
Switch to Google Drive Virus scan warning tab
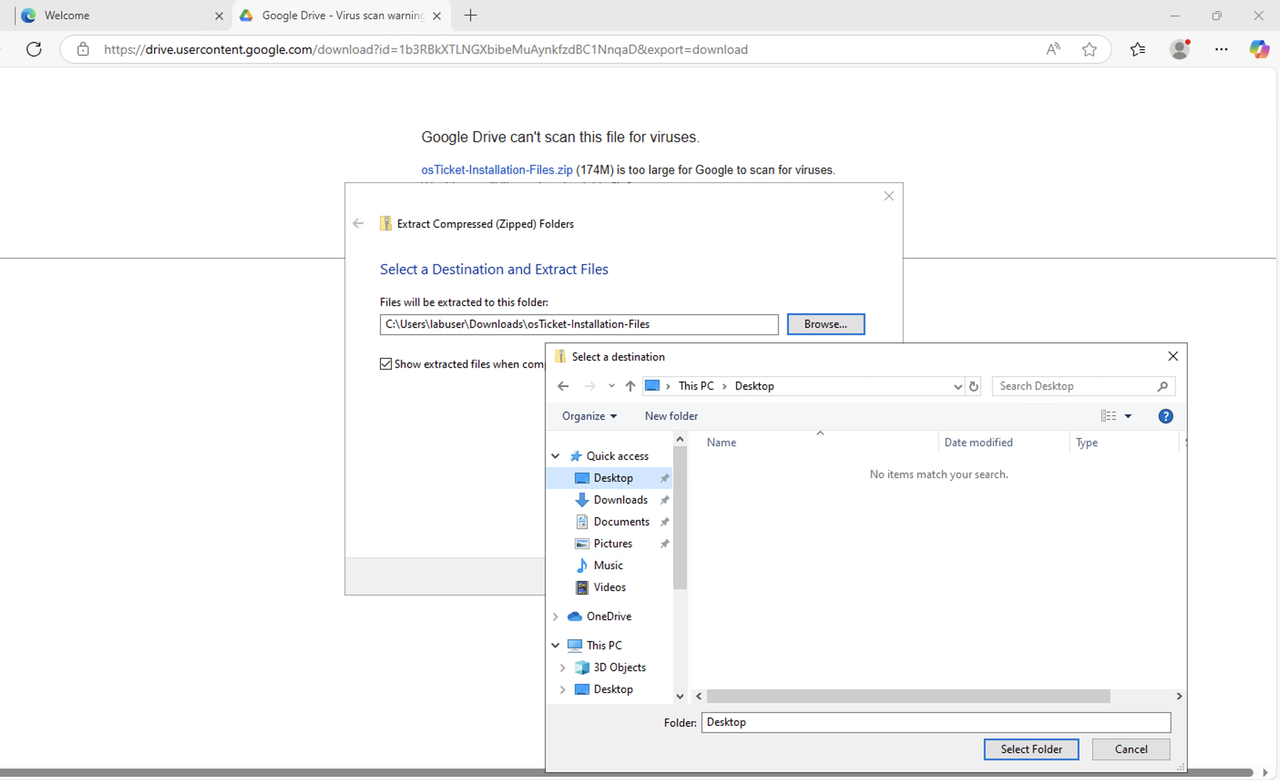(x=340, y=16)
